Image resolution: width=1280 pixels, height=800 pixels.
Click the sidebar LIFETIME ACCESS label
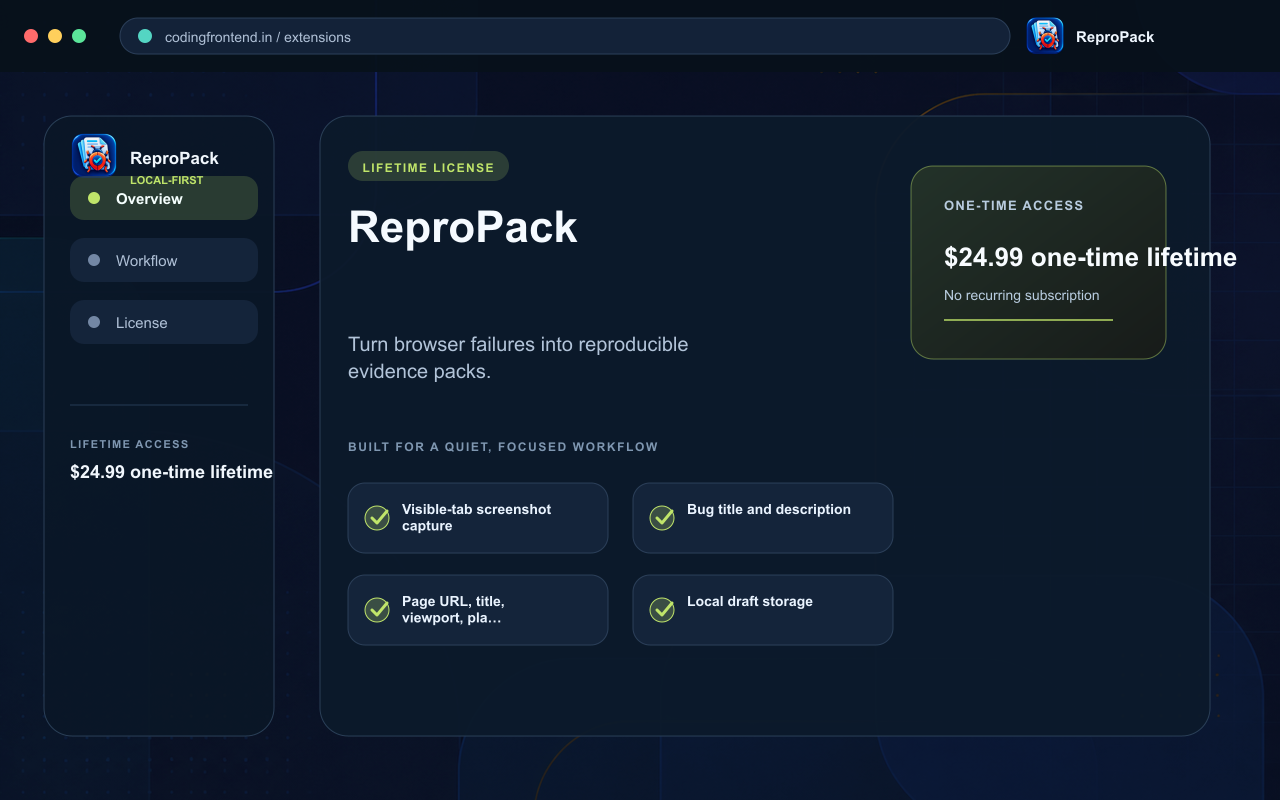(x=129, y=444)
